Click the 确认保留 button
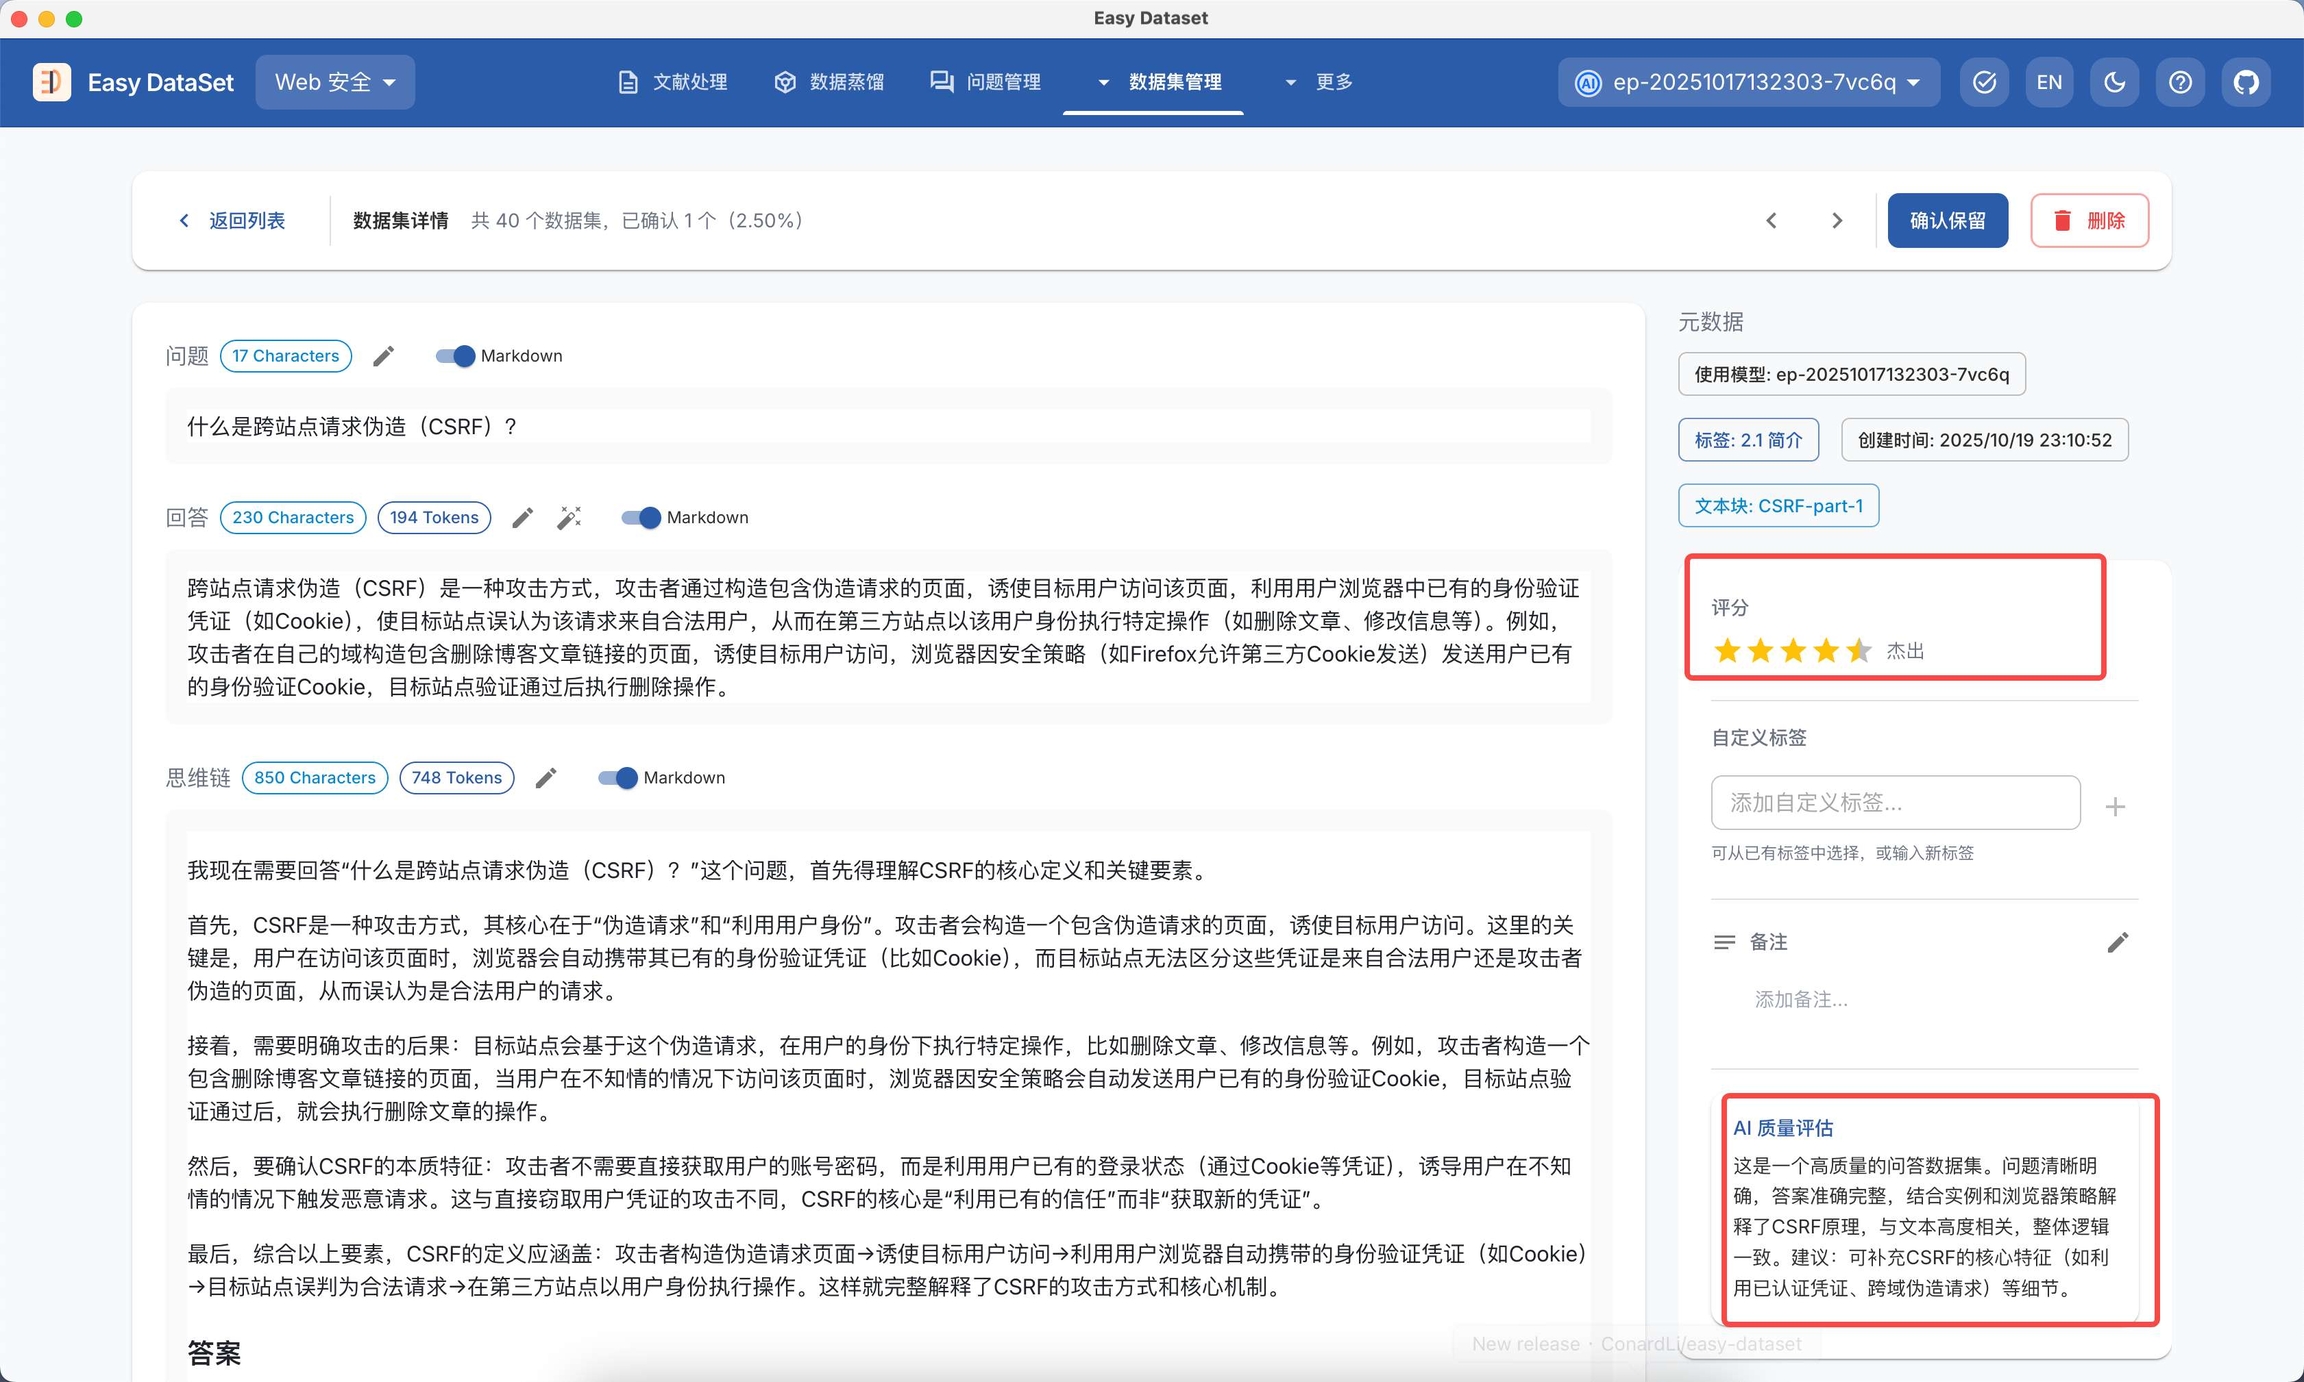Viewport: 2304px width, 1382px height. (1947, 220)
